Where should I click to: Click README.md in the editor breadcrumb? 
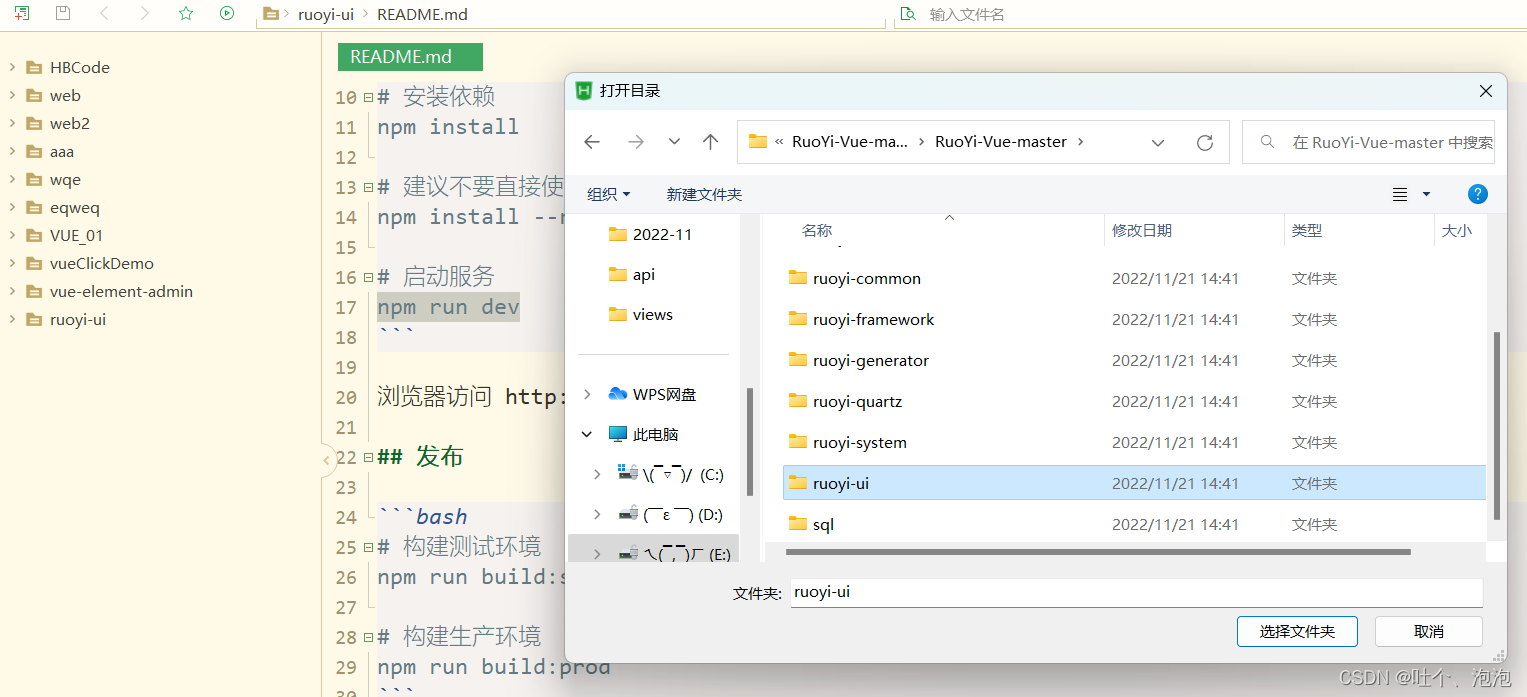coord(422,15)
